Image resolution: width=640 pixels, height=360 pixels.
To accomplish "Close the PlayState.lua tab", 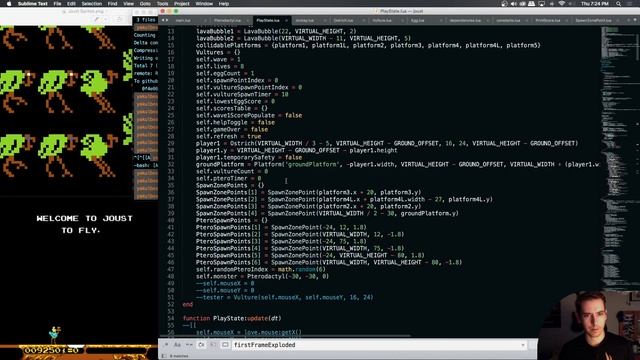I will (286, 20).
